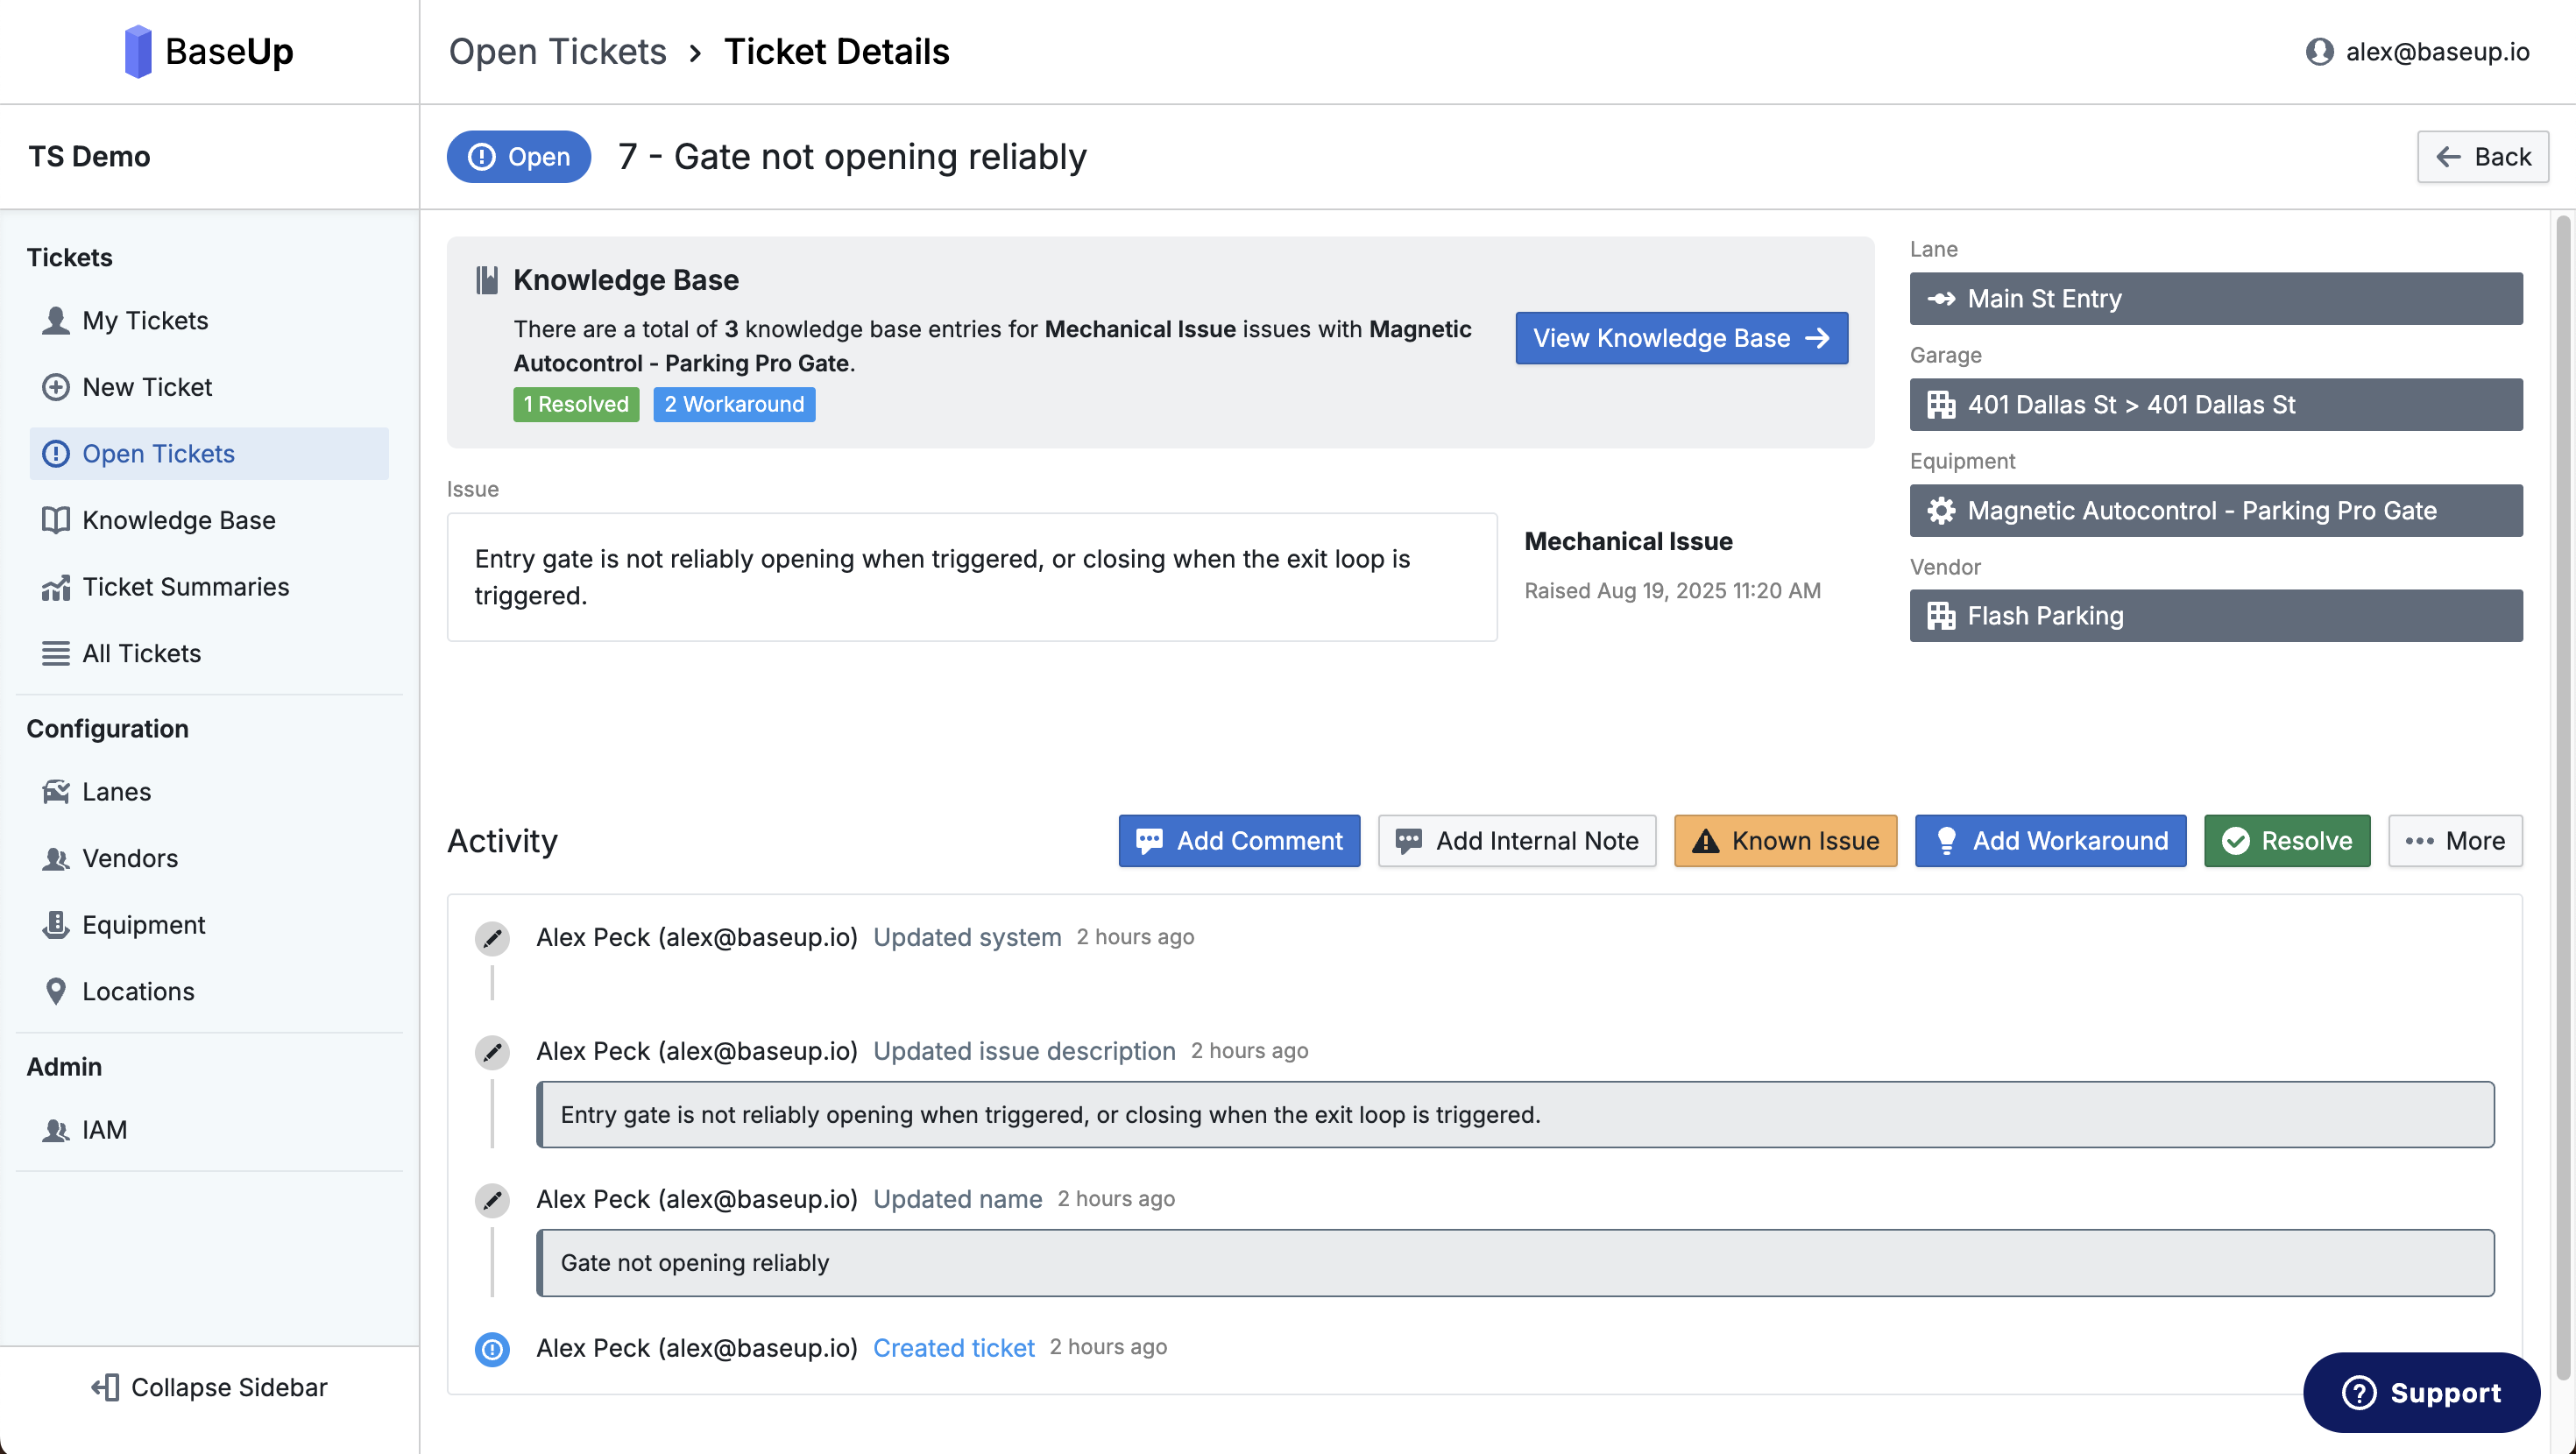Open Equipment configuration page
Screen dimensions: 2576x1454
tap(209, 925)
